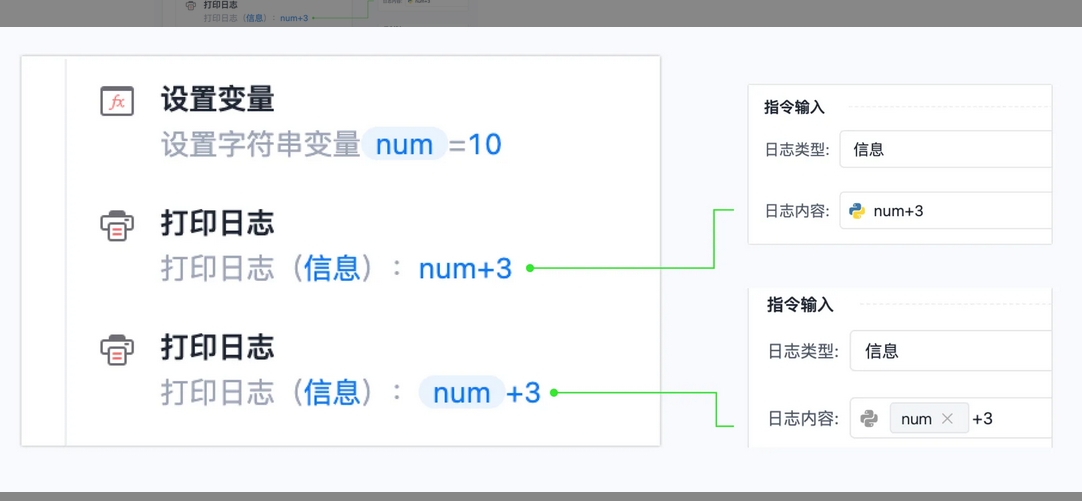Image resolution: width=1082 pixels, height=501 pixels.
Task: Select the second Print Log printer icon
Action: click(x=117, y=348)
